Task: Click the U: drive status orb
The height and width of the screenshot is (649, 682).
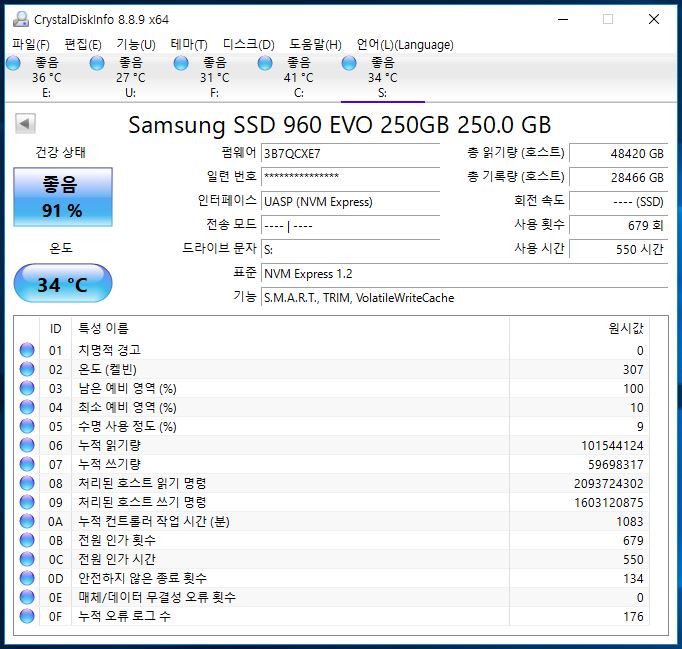Action: click(97, 64)
